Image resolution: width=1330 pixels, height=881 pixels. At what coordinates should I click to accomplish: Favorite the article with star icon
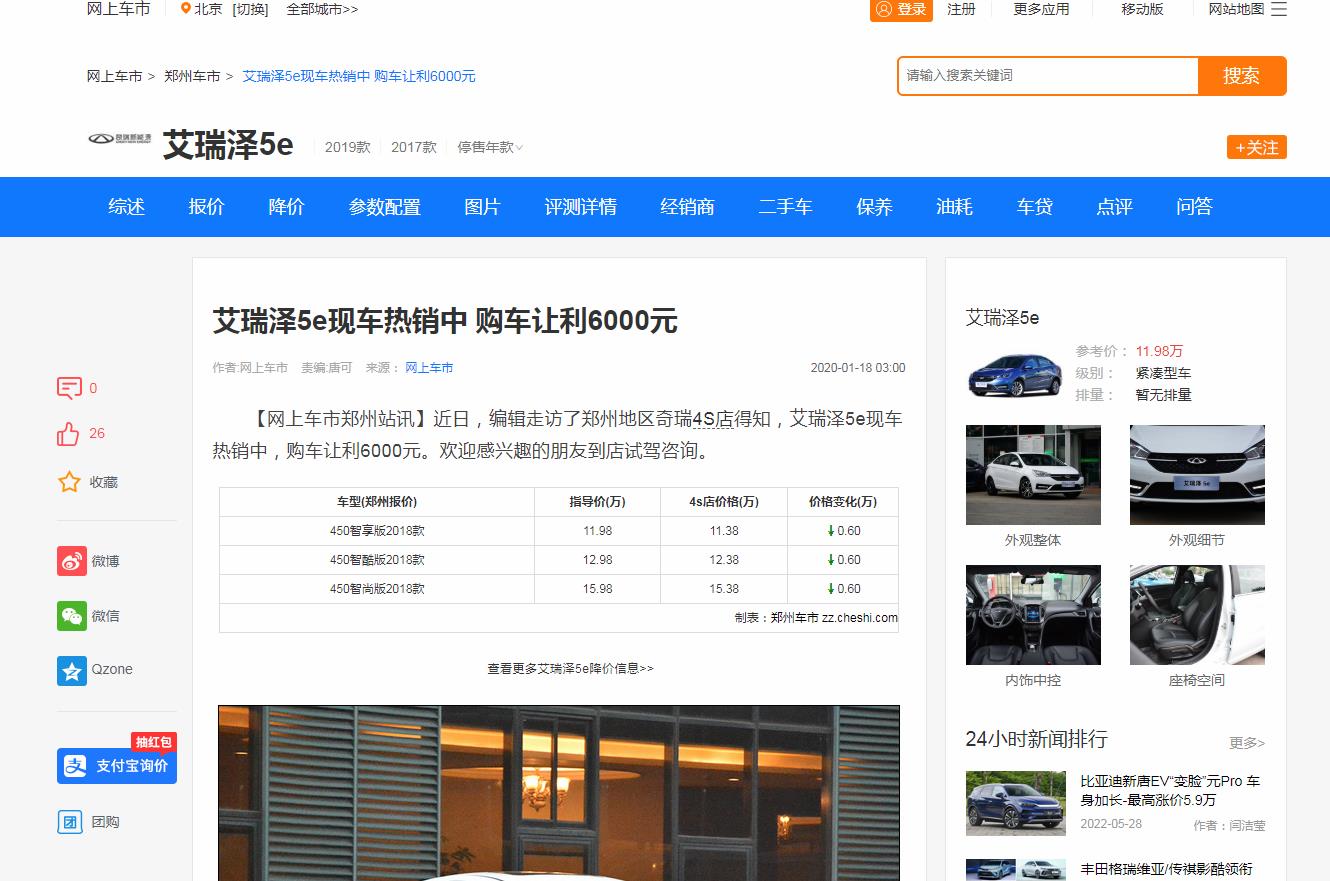[69, 482]
